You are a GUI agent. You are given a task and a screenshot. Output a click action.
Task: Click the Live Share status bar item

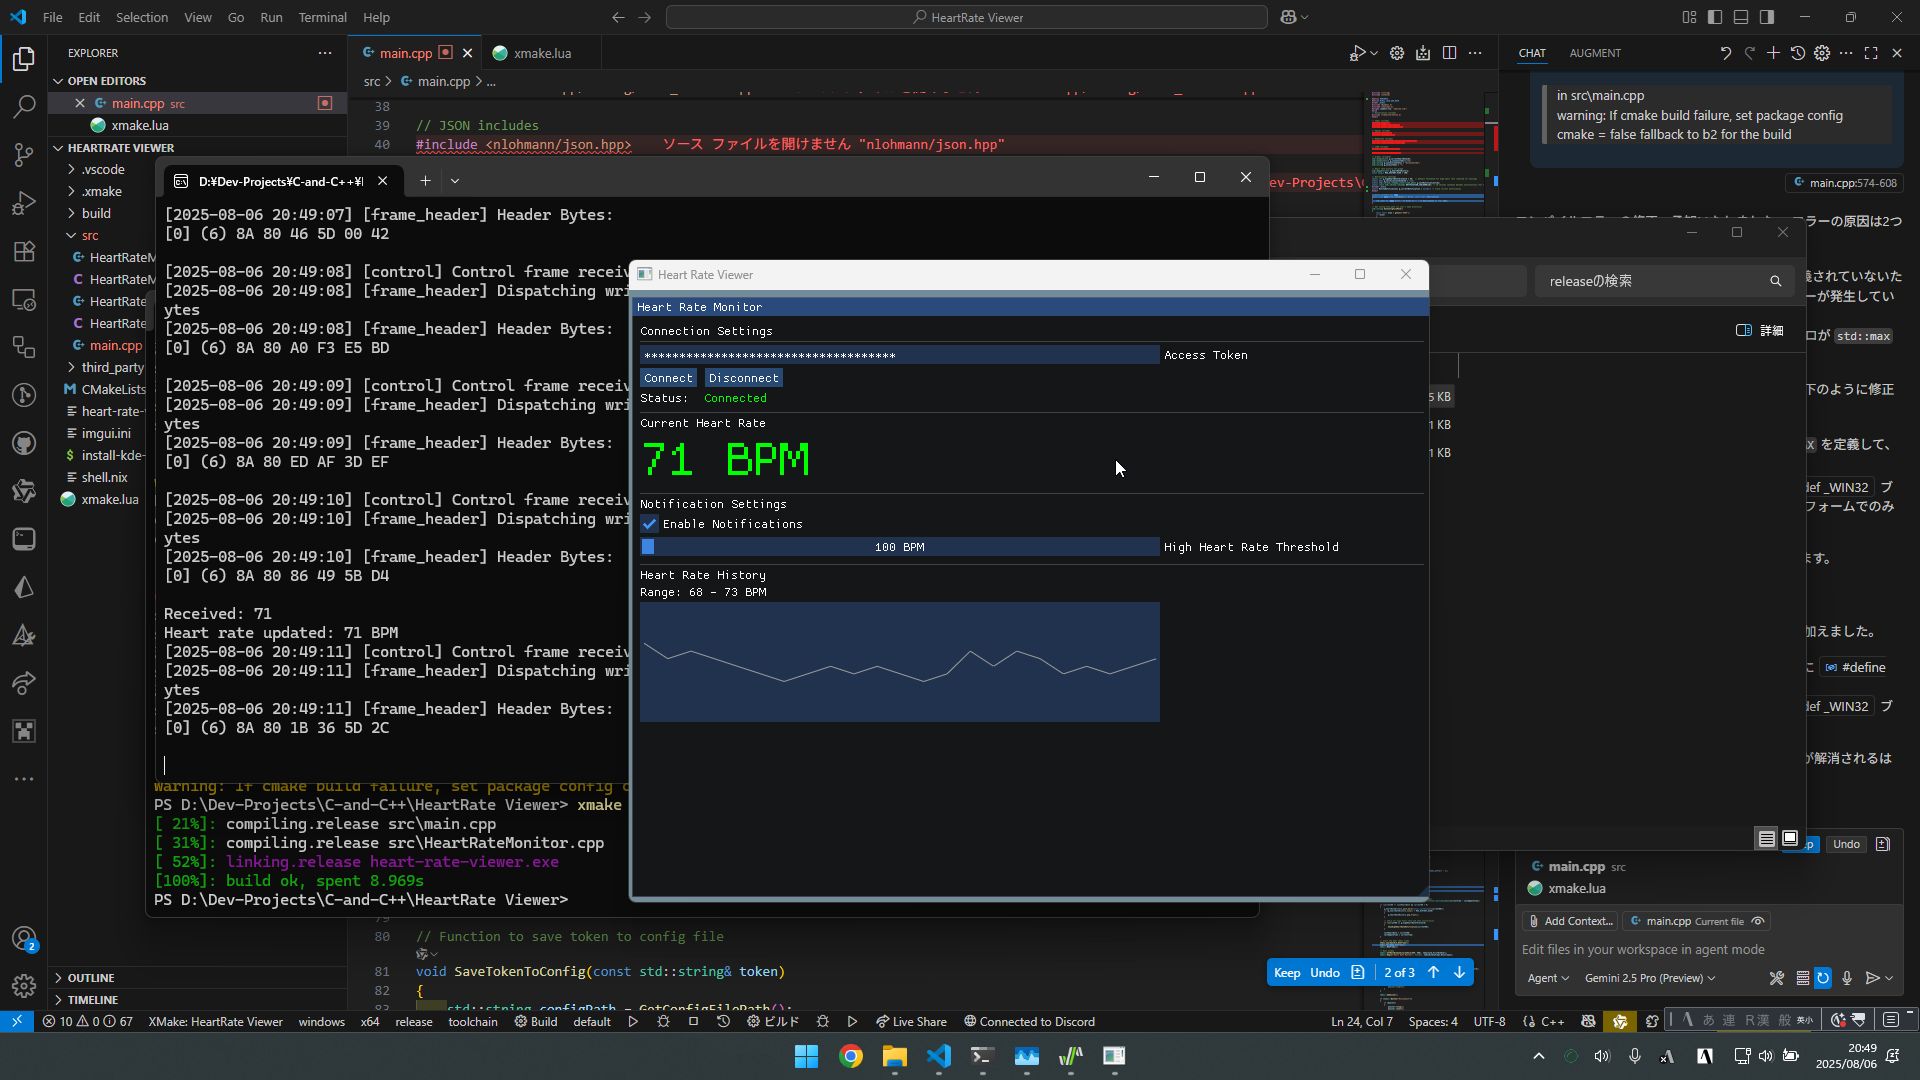pyautogui.click(x=911, y=1022)
